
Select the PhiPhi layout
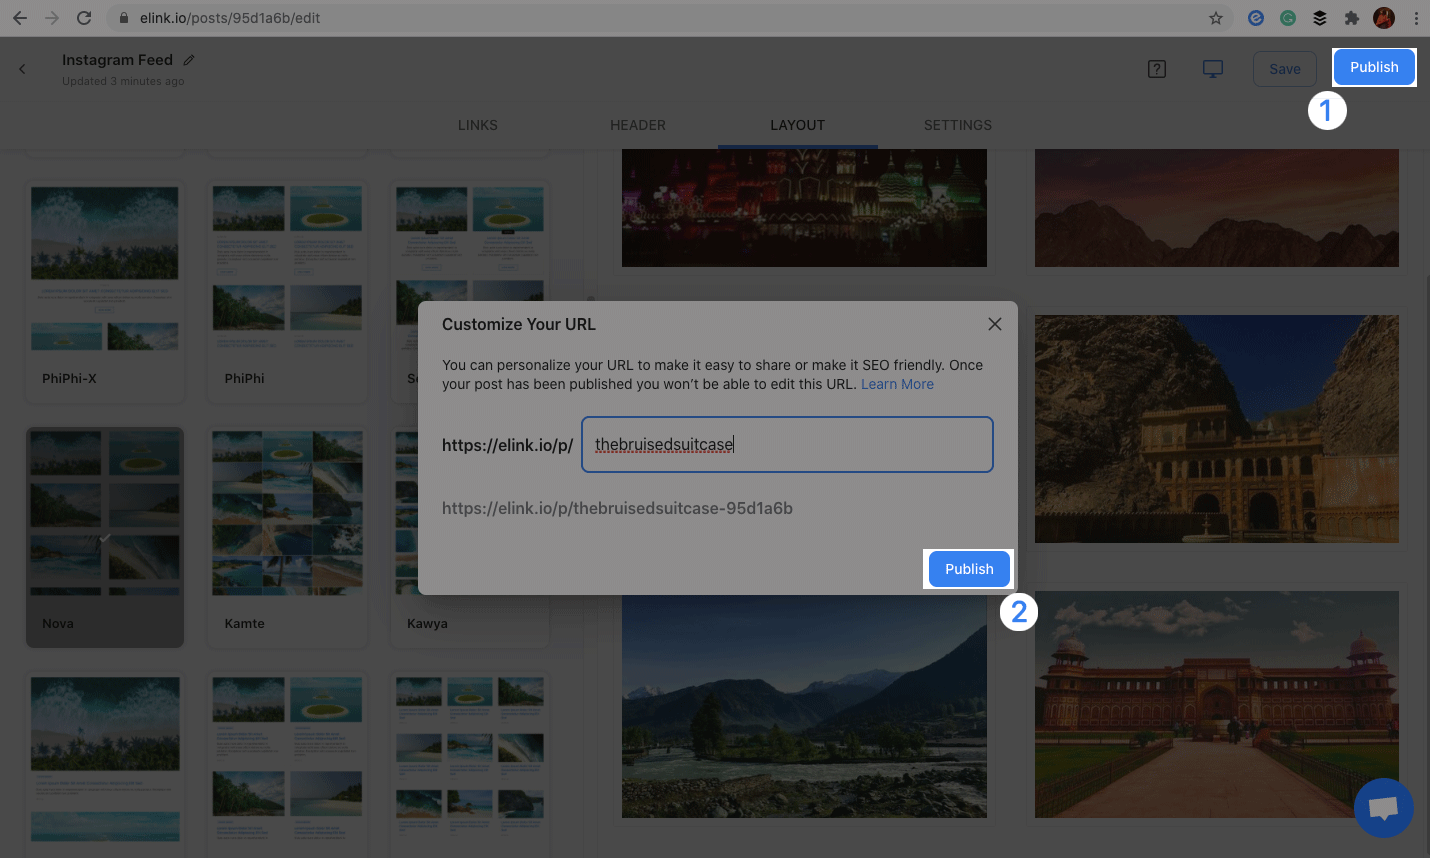point(287,291)
